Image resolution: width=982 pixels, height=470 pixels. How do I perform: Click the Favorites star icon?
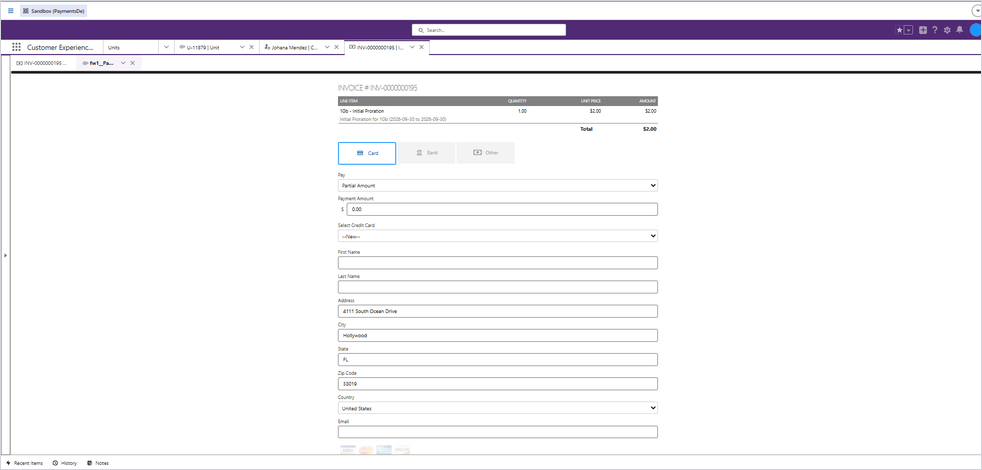(x=899, y=30)
